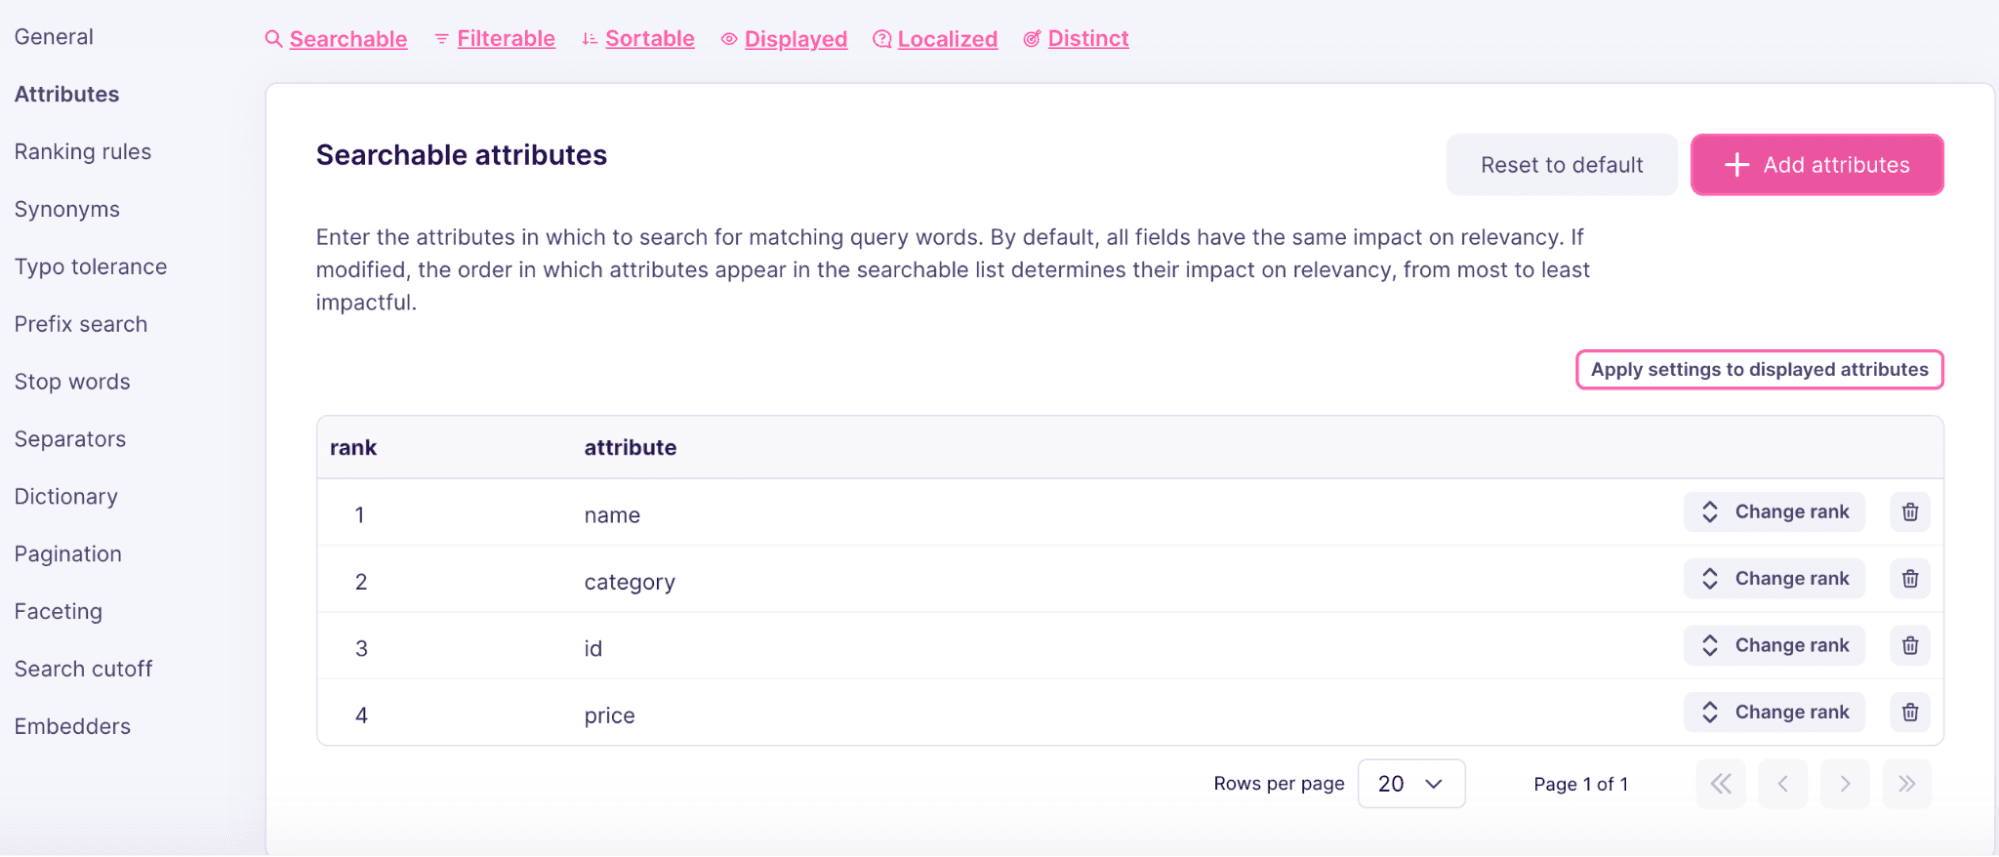Jump to last page with double-chevron icon
Image resolution: width=1999 pixels, height=857 pixels.
pos(1907,784)
